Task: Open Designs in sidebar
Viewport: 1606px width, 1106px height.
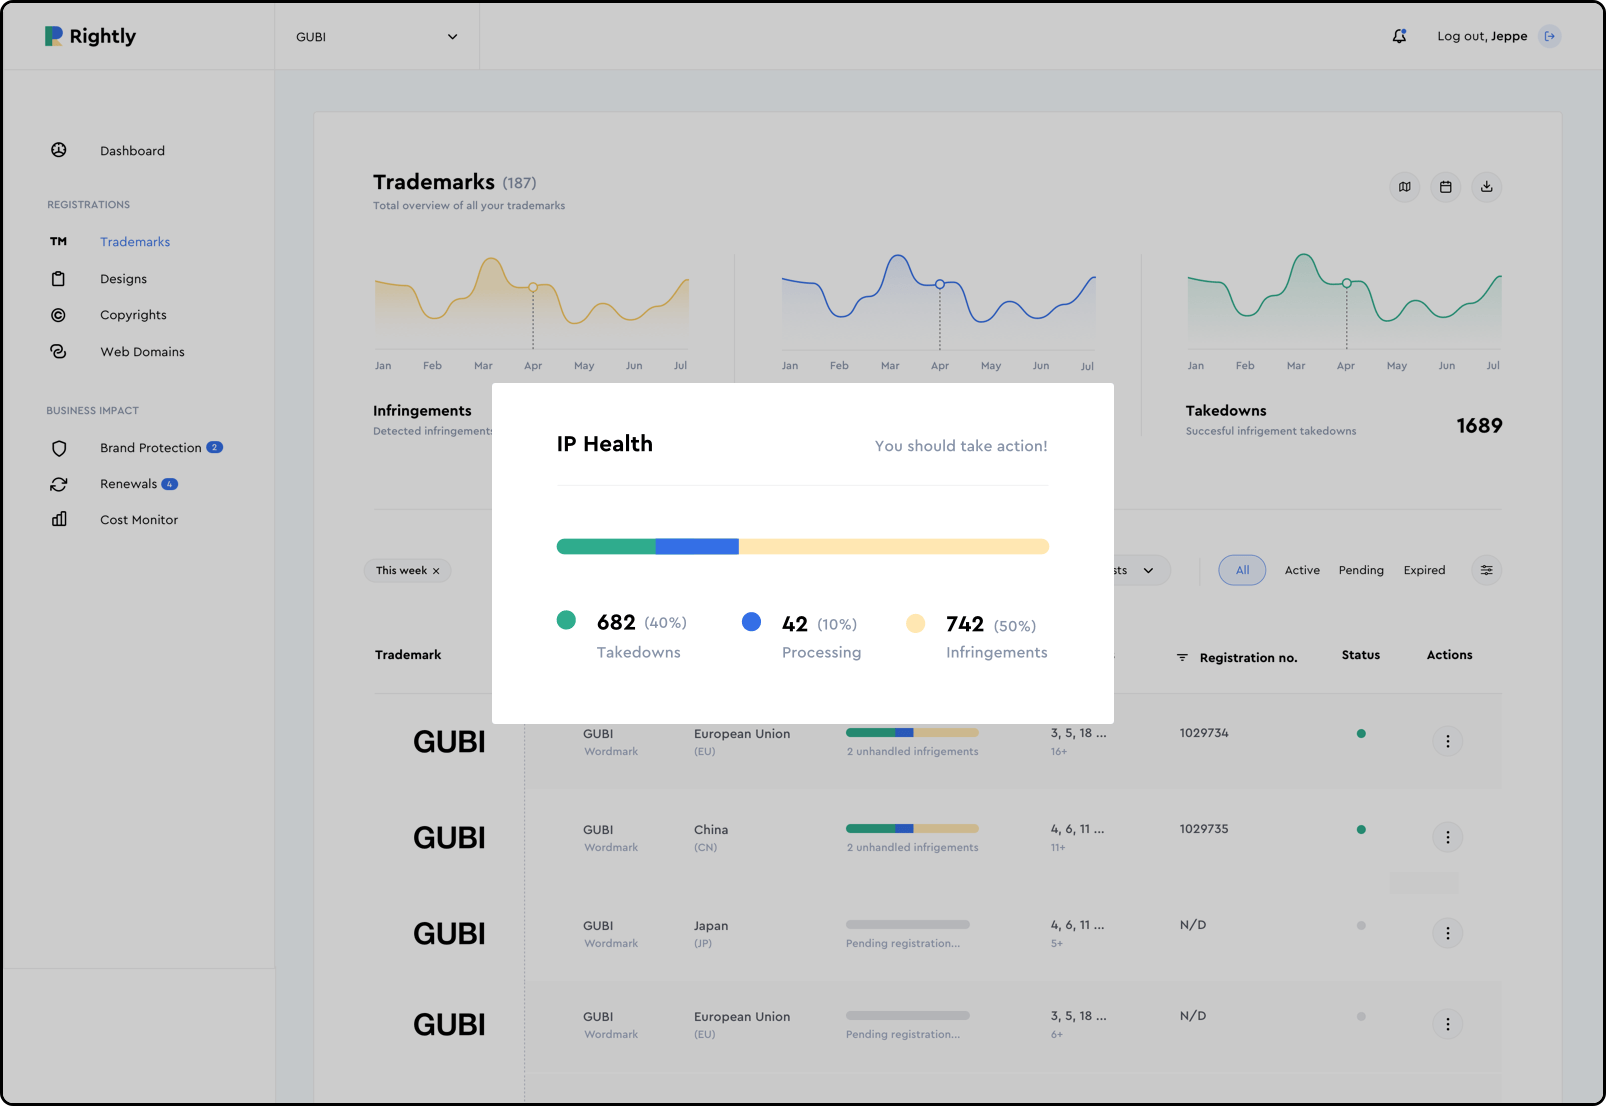Action: point(123,279)
